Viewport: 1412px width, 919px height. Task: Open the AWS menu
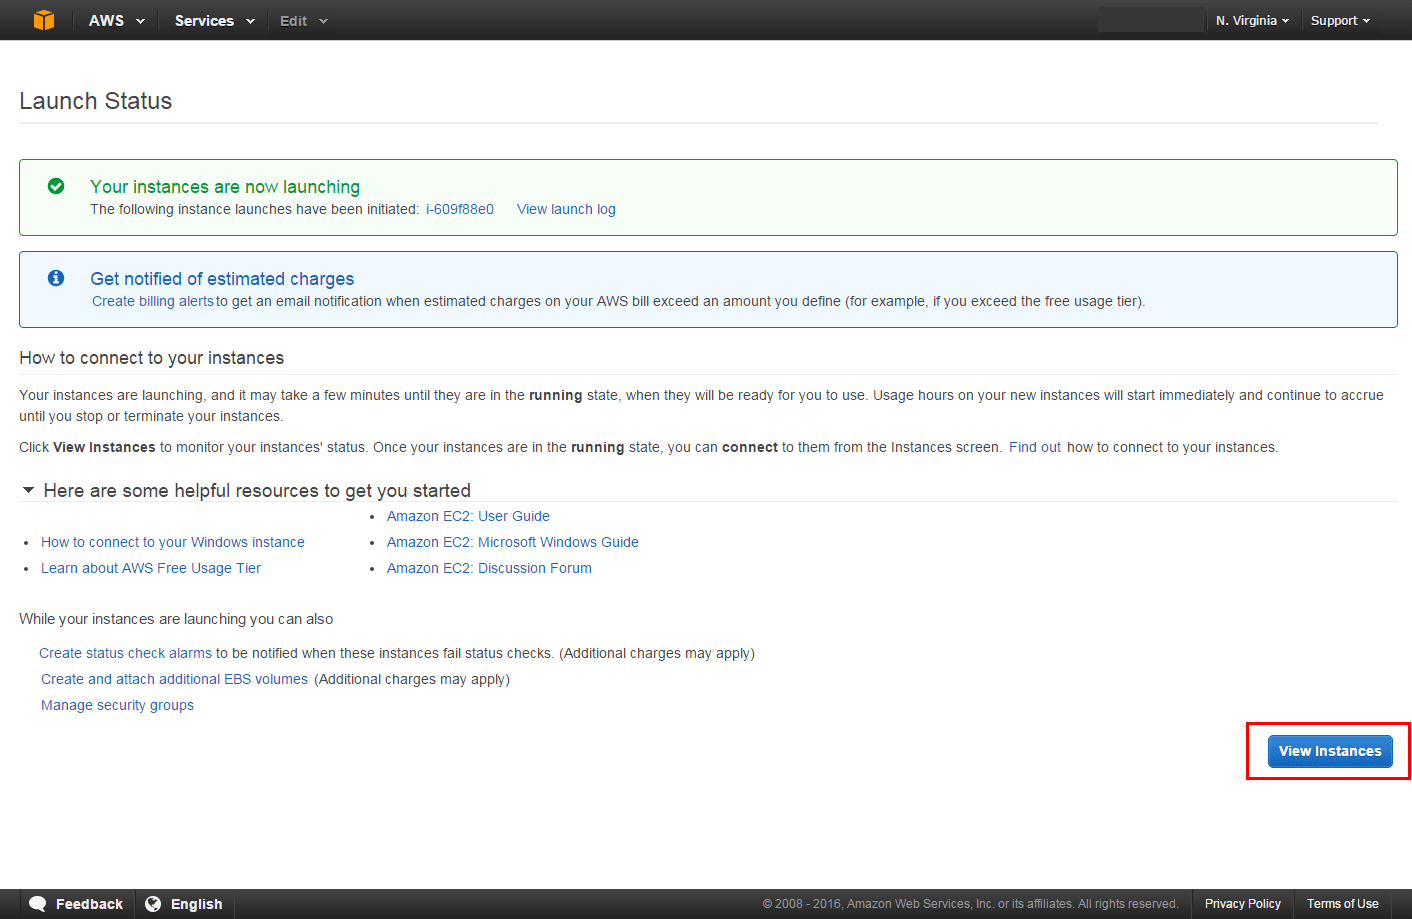point(115,19)
